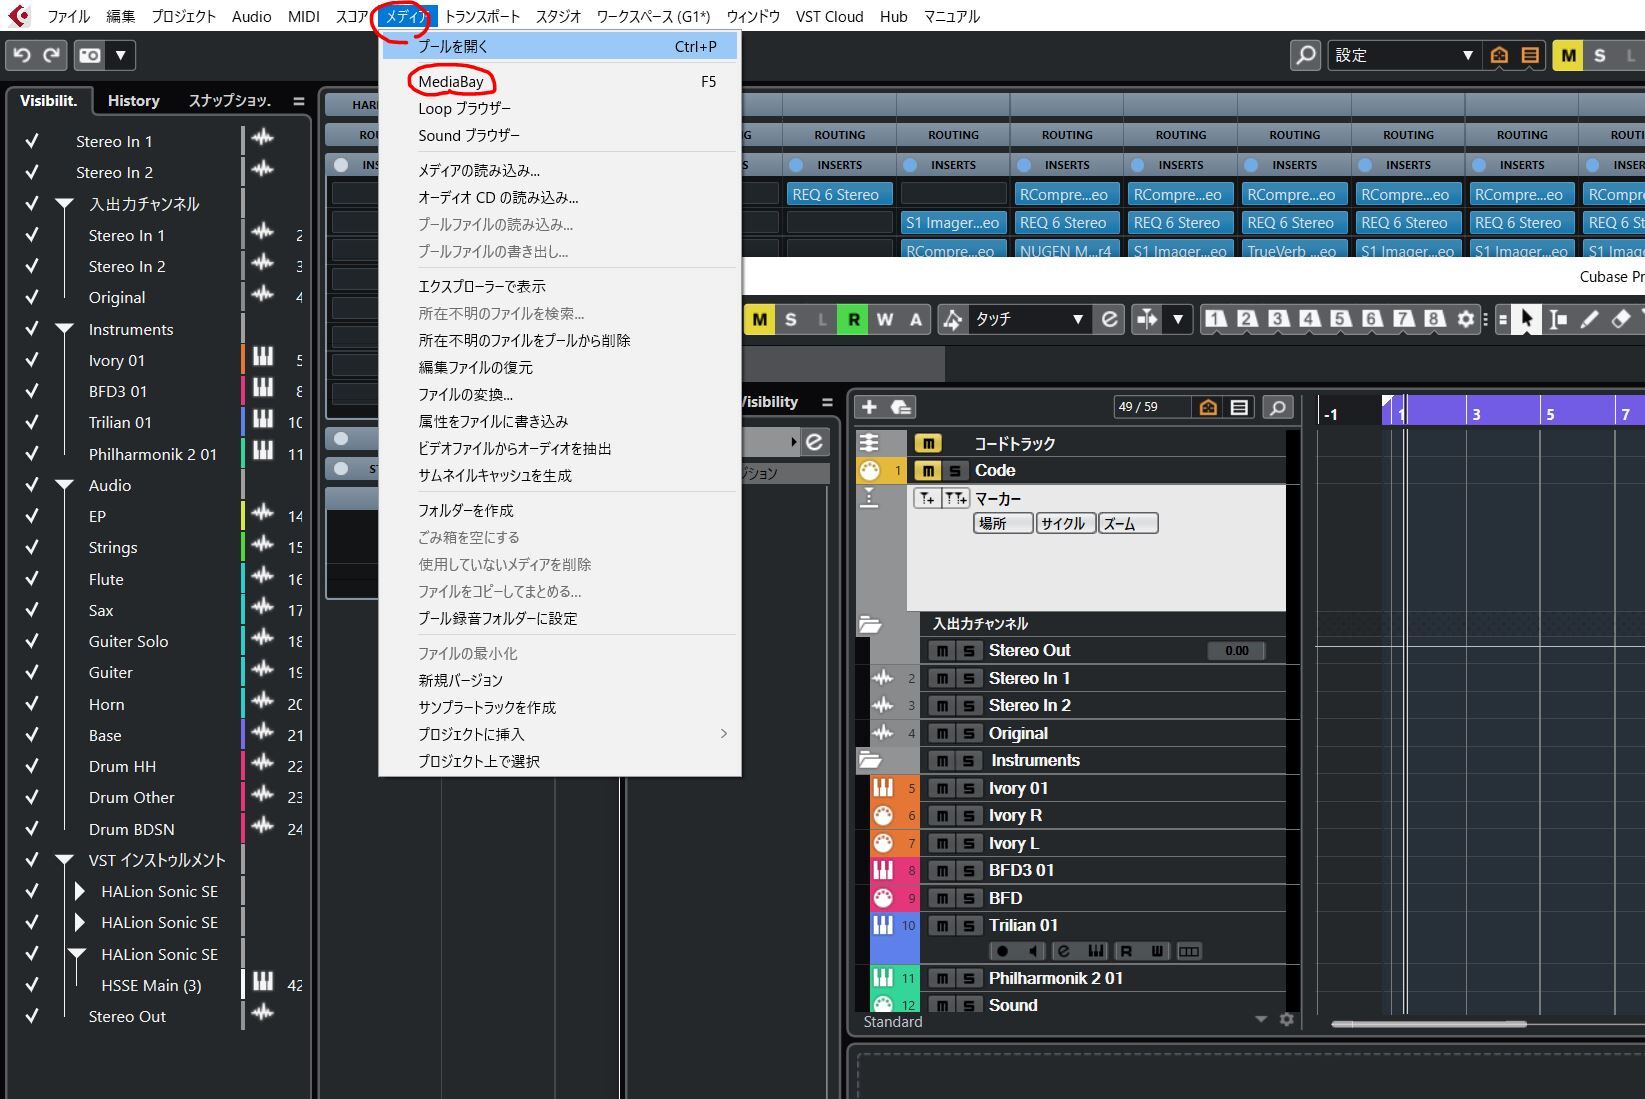1645x1099 pixels.
Task: Click the redo arrow in the mixer toolbar
Action: point(51,55)
